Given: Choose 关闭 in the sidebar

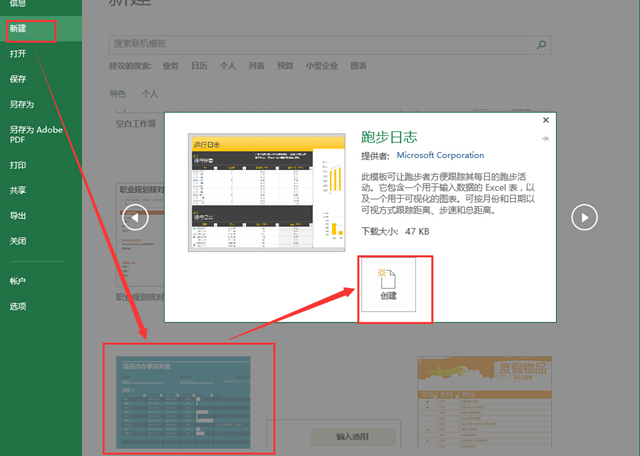Looking at the screenshot, I should [x=18, y=241].
